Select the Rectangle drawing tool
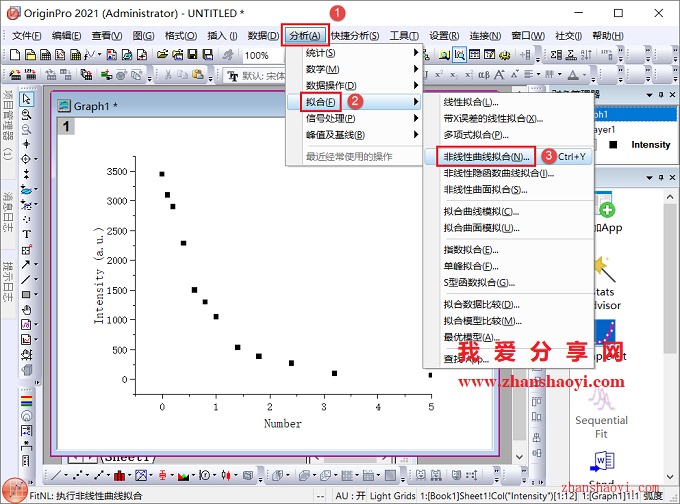This screenshot has height=504, width=680. click(26, 295)
